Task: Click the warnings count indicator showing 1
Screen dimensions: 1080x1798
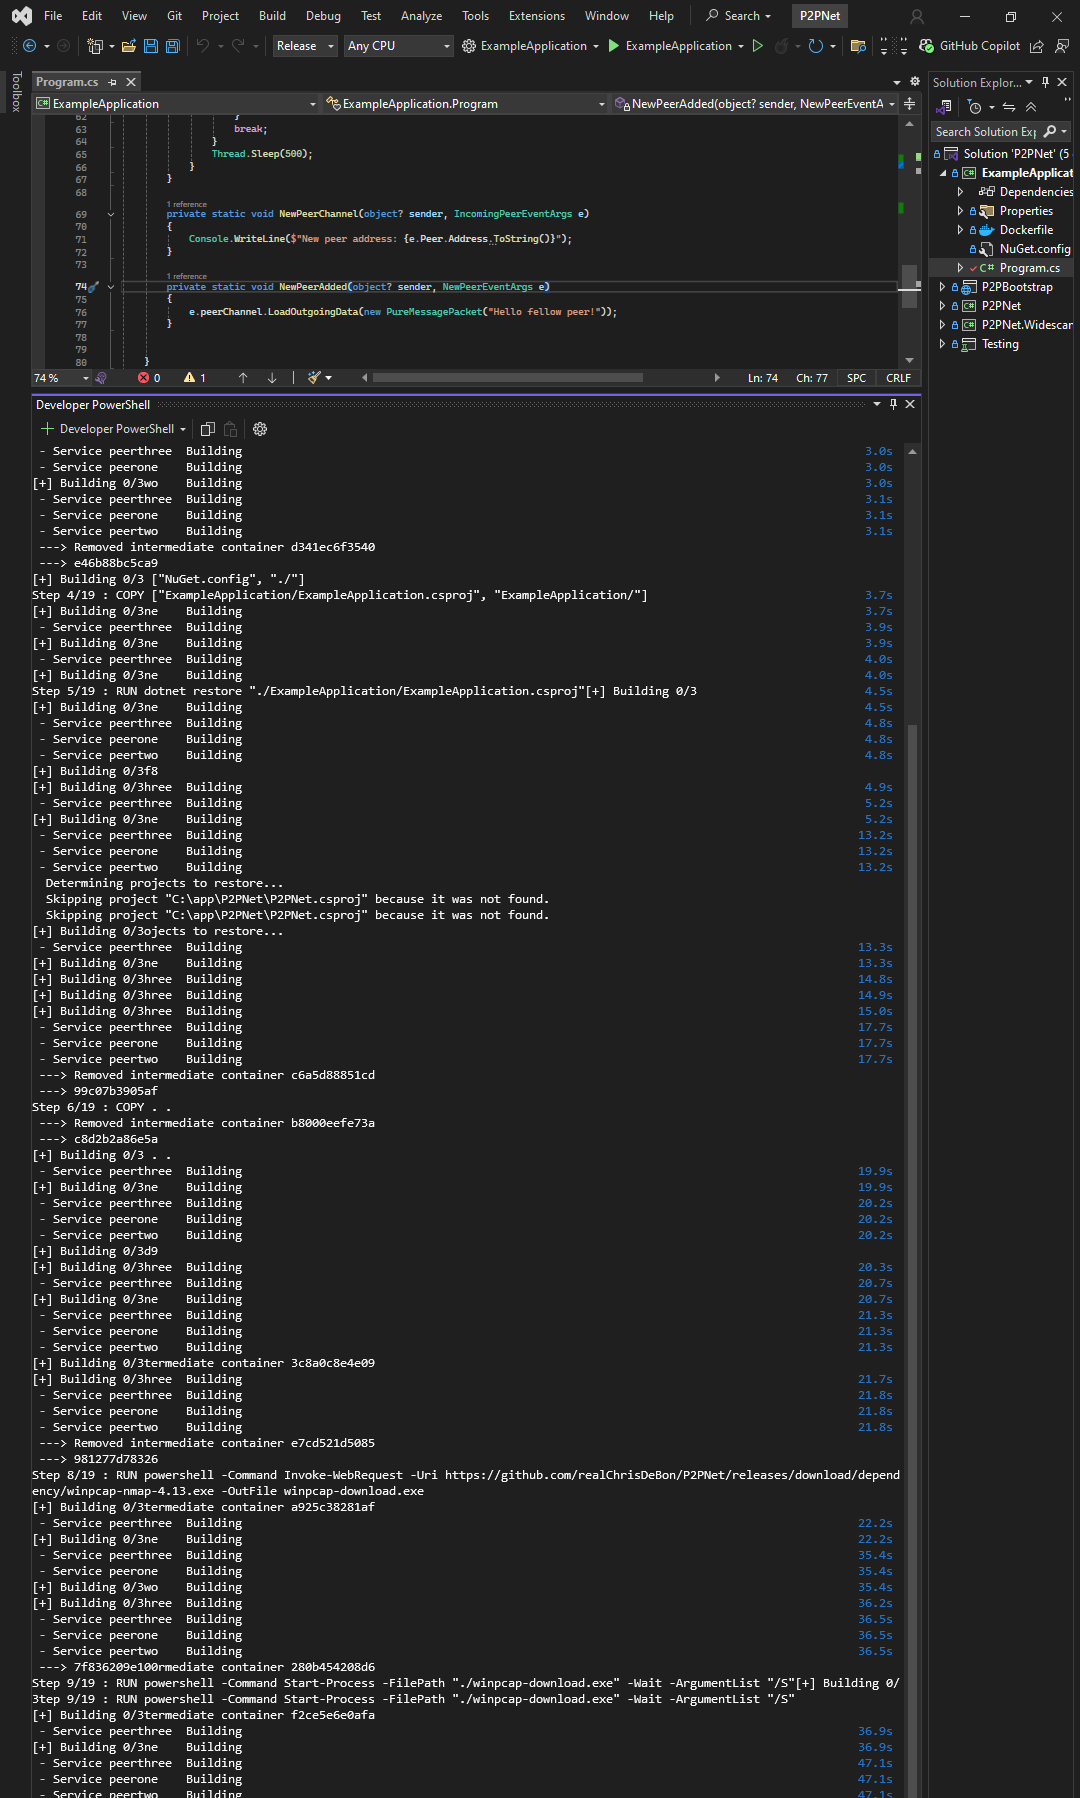Action: pos(195,378)
